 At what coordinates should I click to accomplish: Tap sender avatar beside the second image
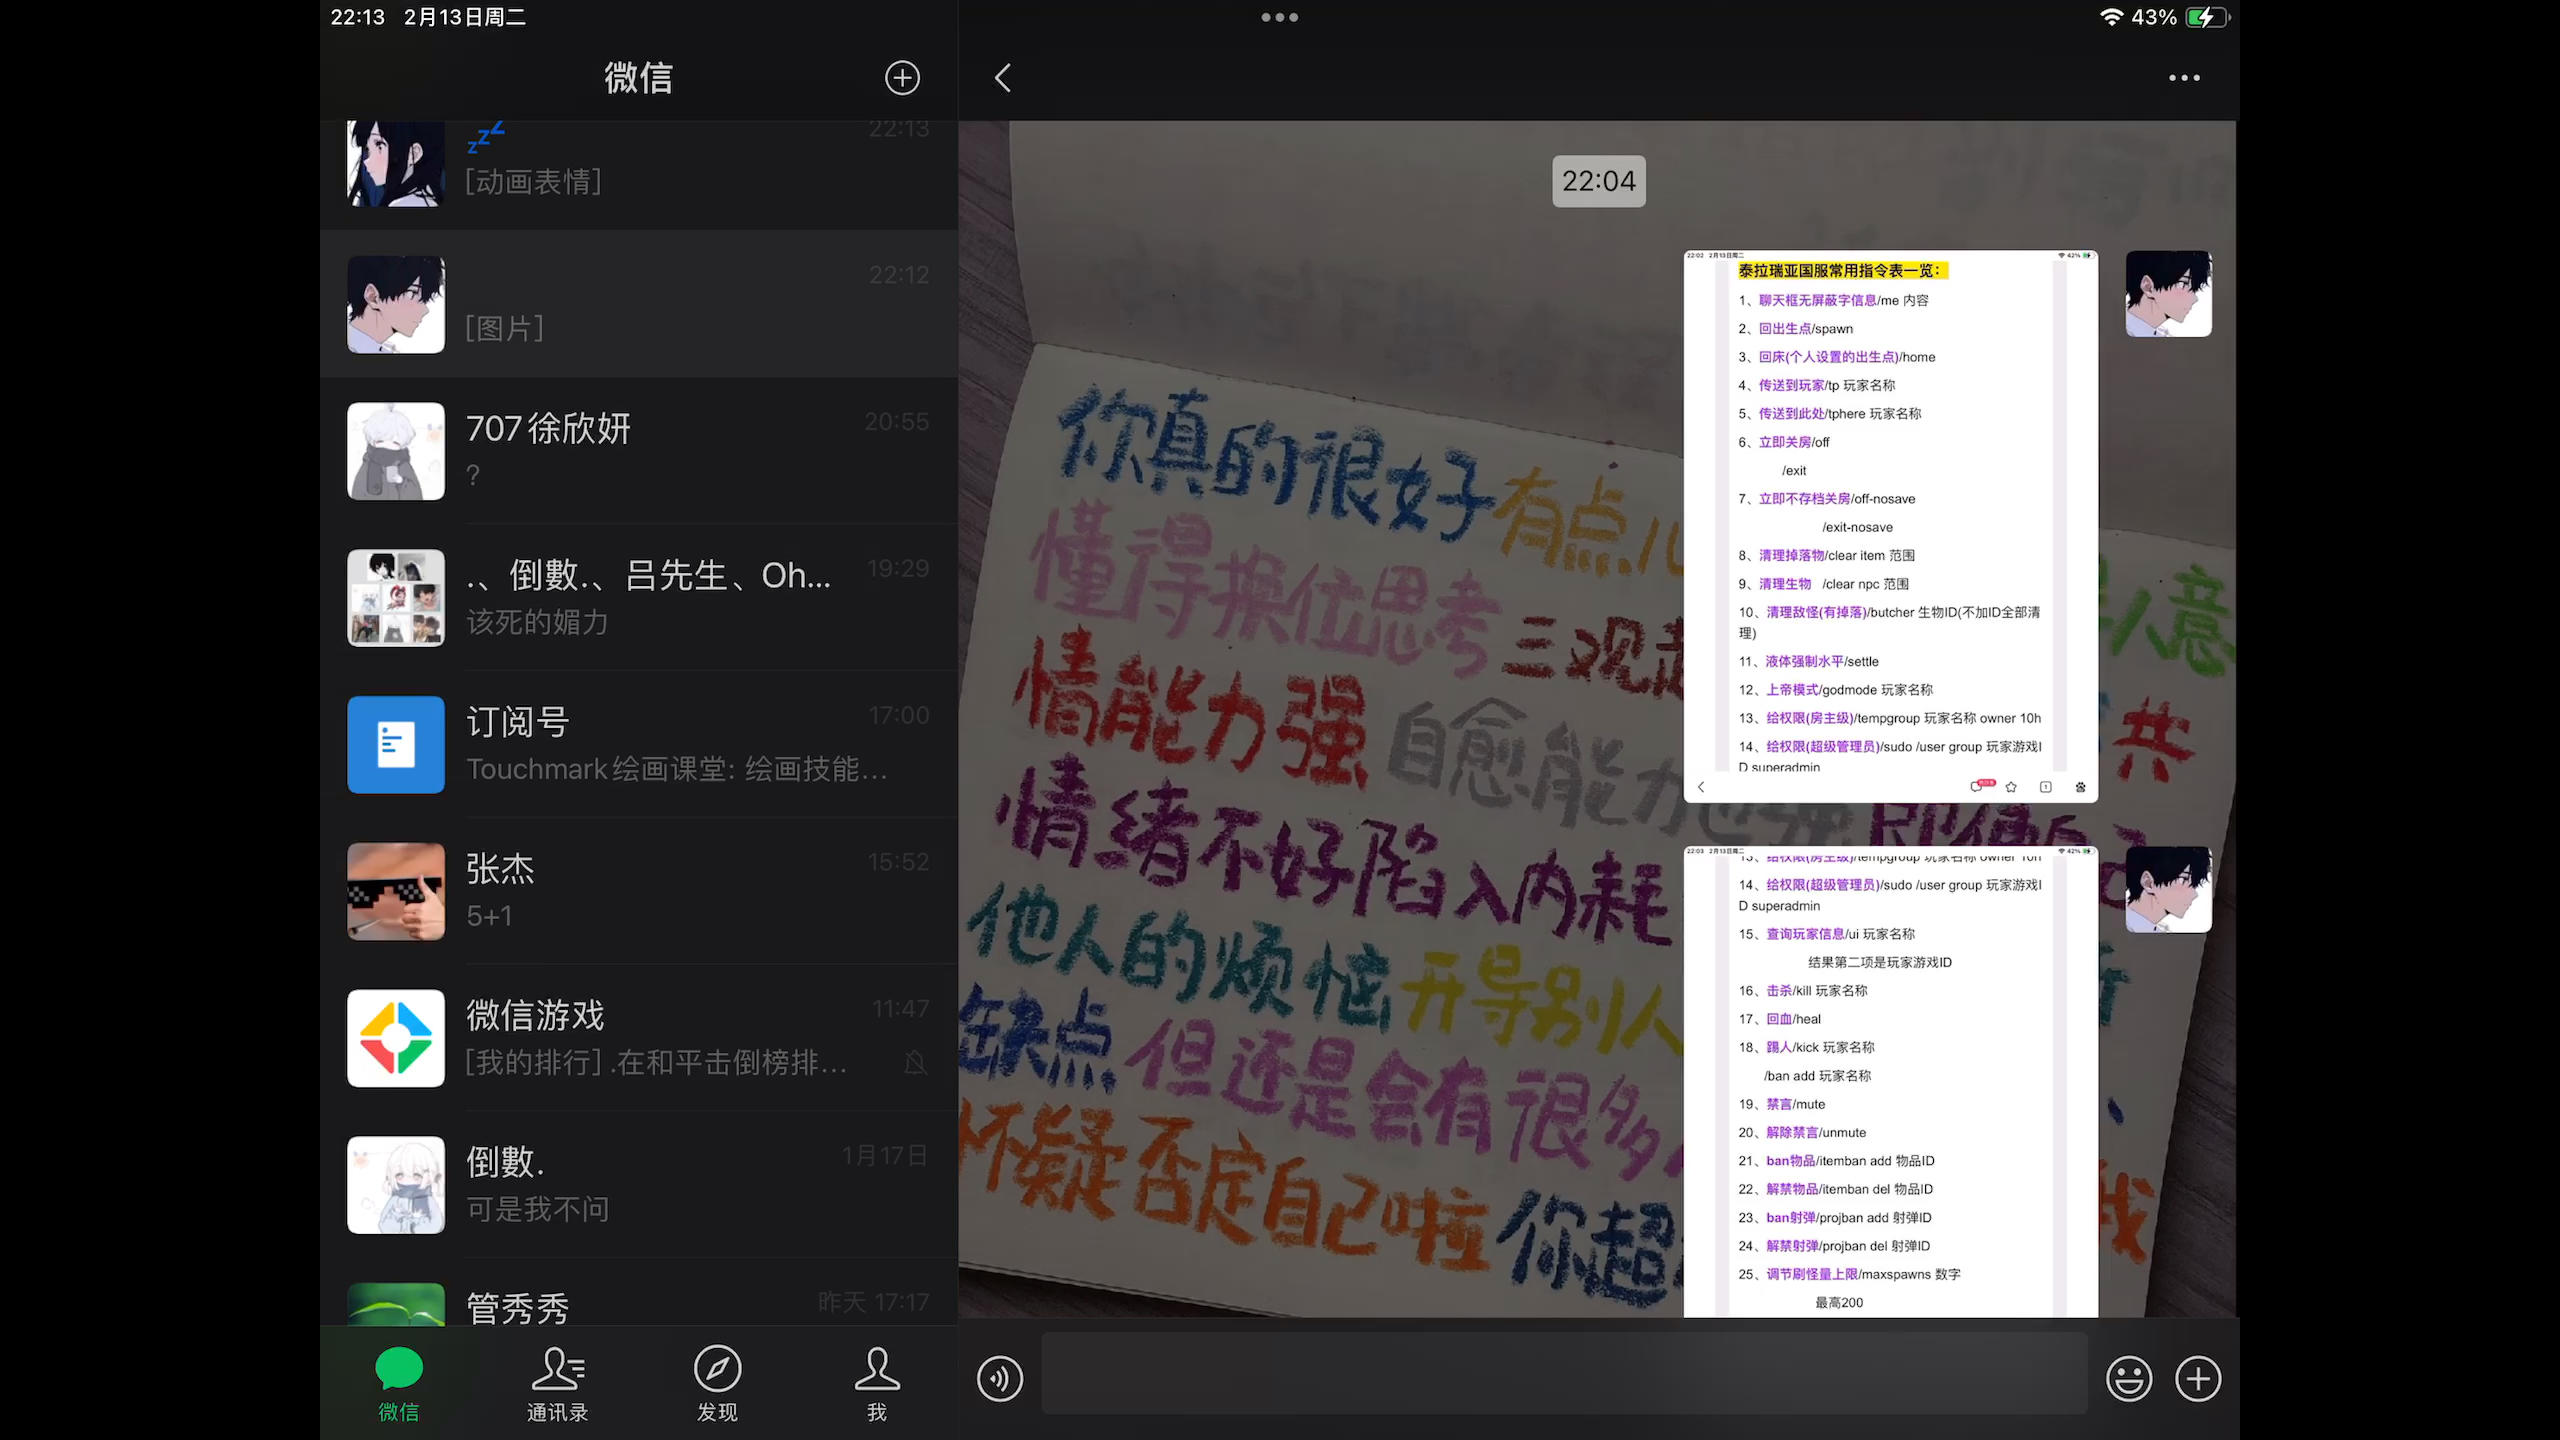pos(2168,889)
